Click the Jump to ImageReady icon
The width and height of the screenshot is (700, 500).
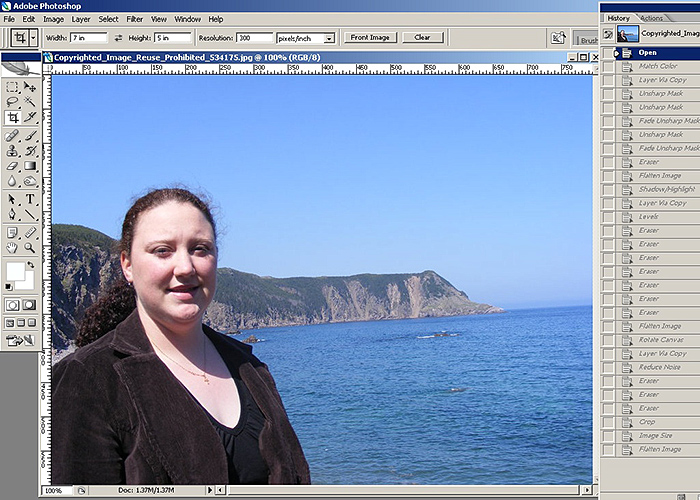click(21, 341)
